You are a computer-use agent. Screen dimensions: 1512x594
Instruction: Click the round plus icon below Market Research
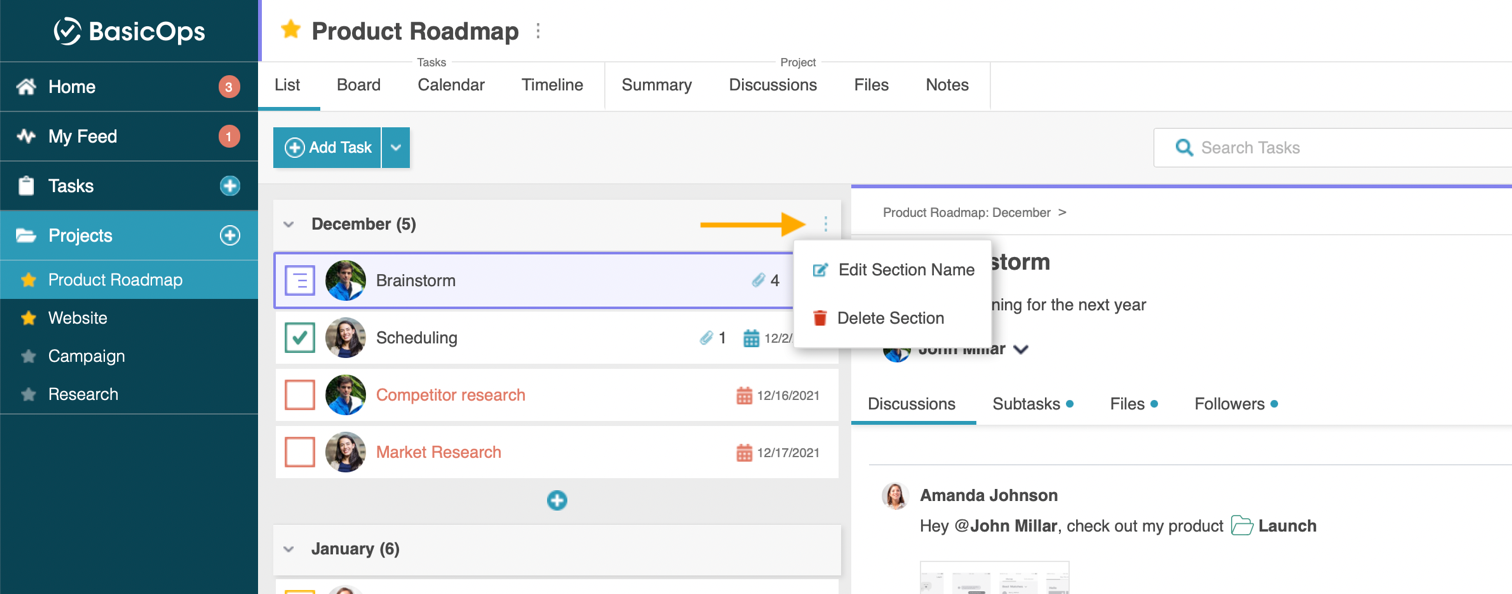point(557,501)
